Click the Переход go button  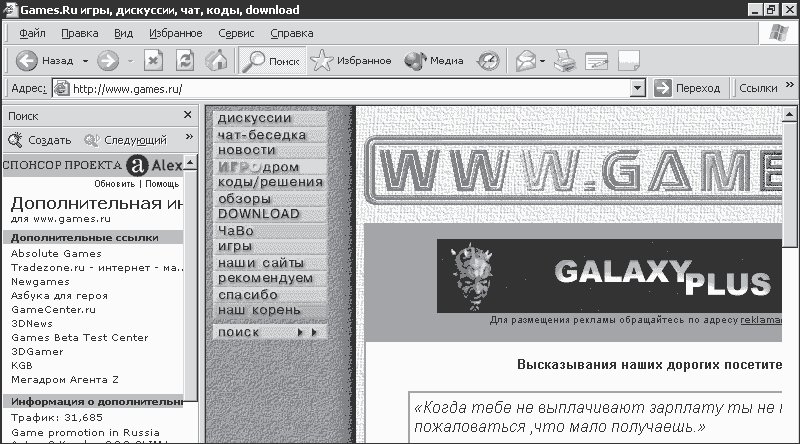[x=687, y=88]
